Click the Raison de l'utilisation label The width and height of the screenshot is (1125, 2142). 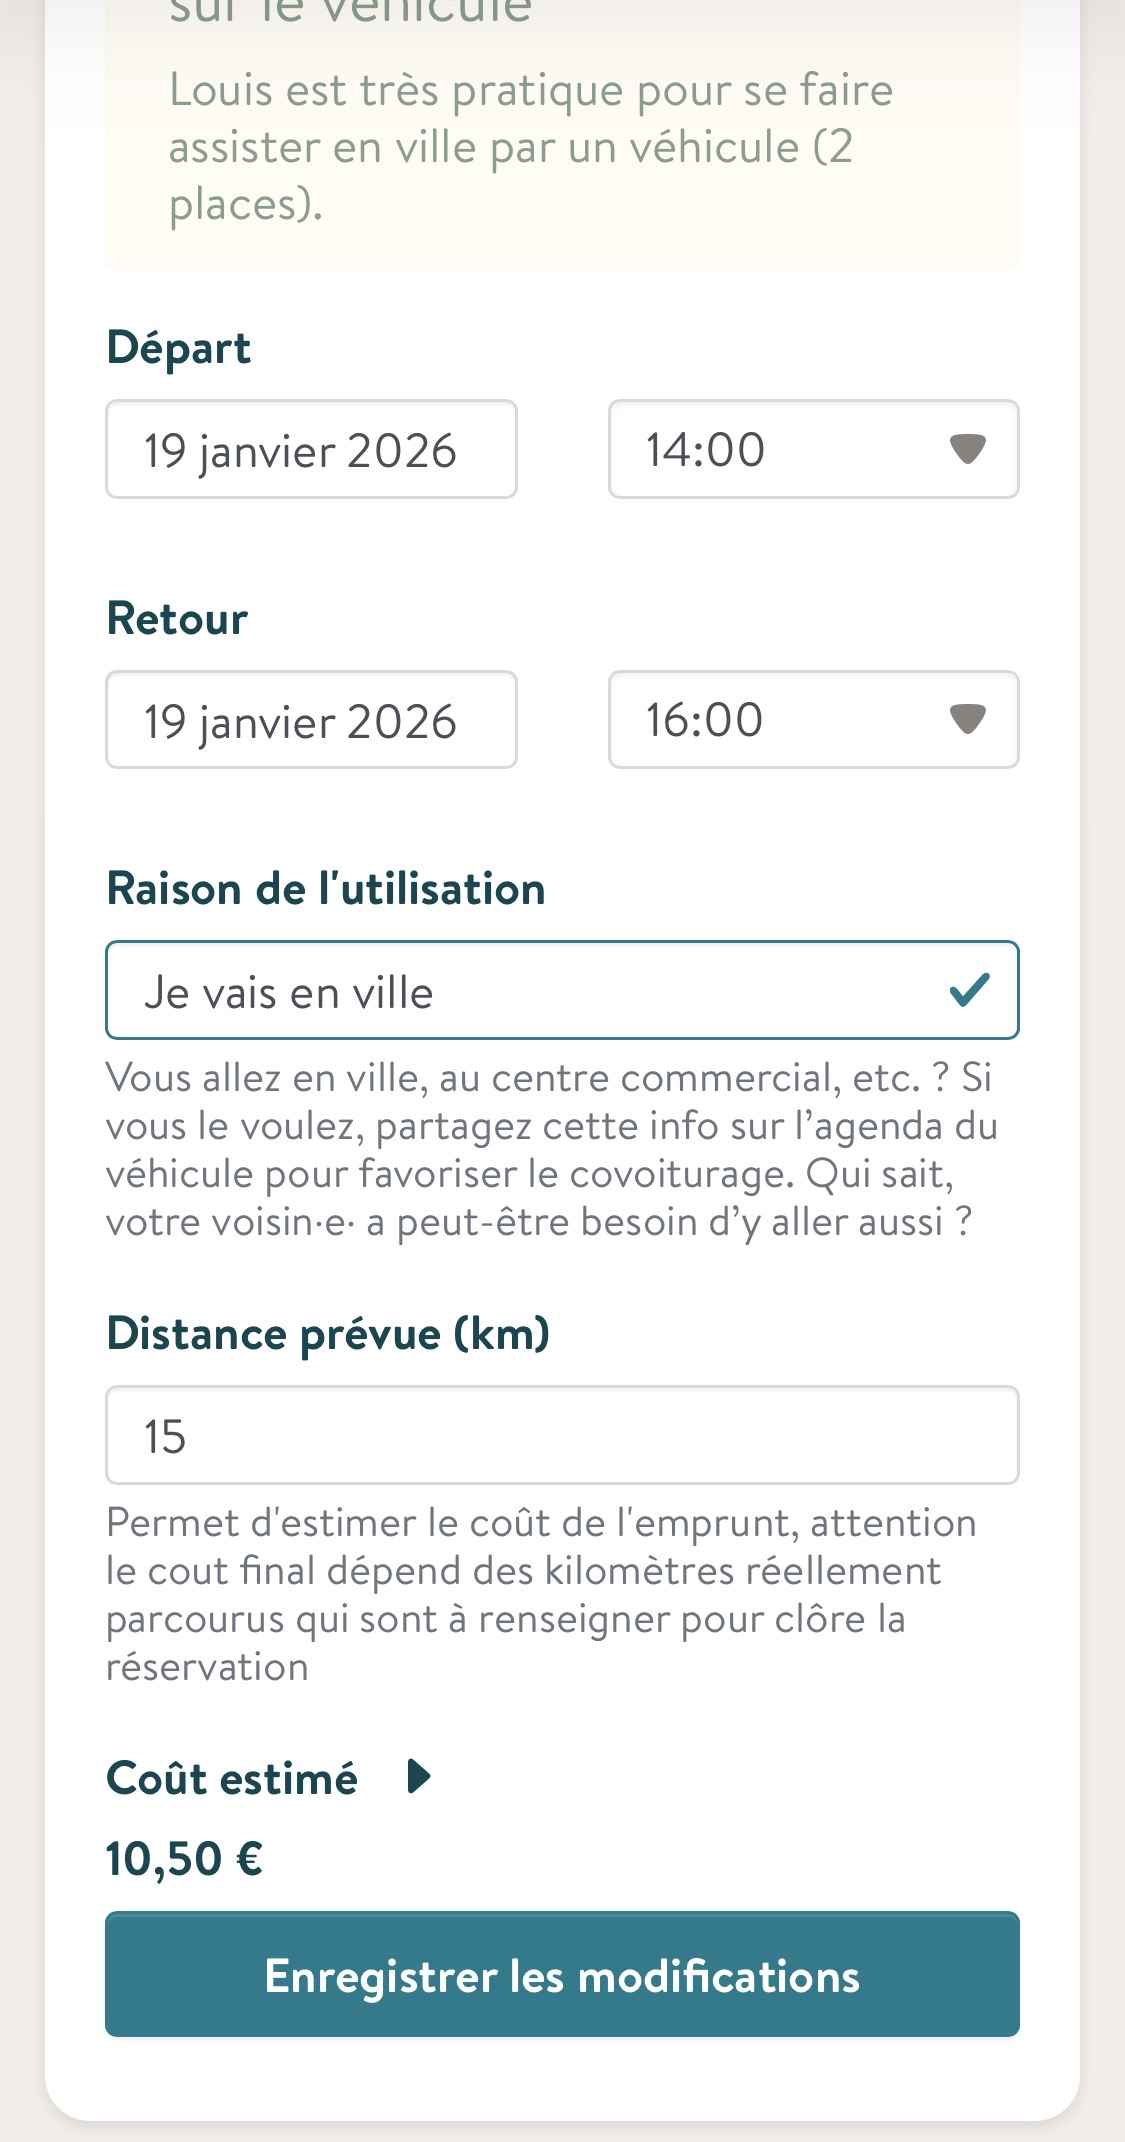tap(326, 889)
